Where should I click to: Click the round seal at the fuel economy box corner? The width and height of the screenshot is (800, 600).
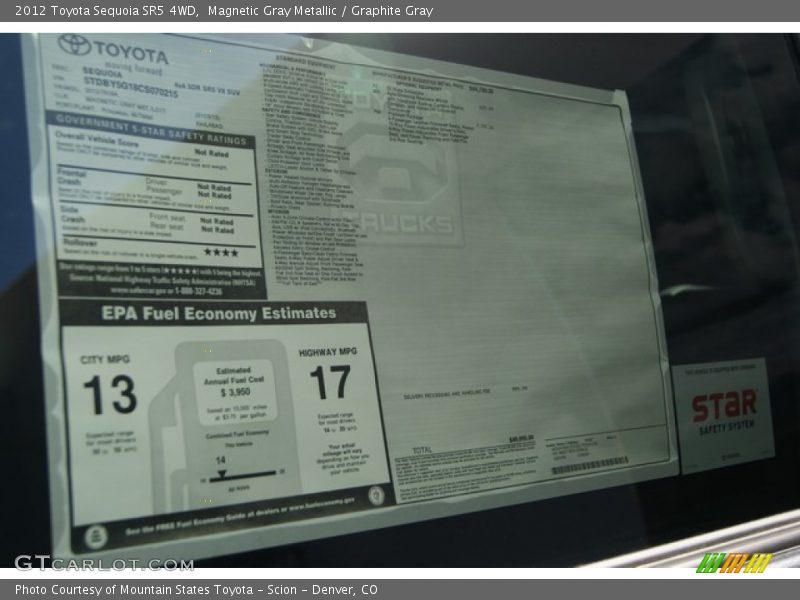tap(377, 495)
